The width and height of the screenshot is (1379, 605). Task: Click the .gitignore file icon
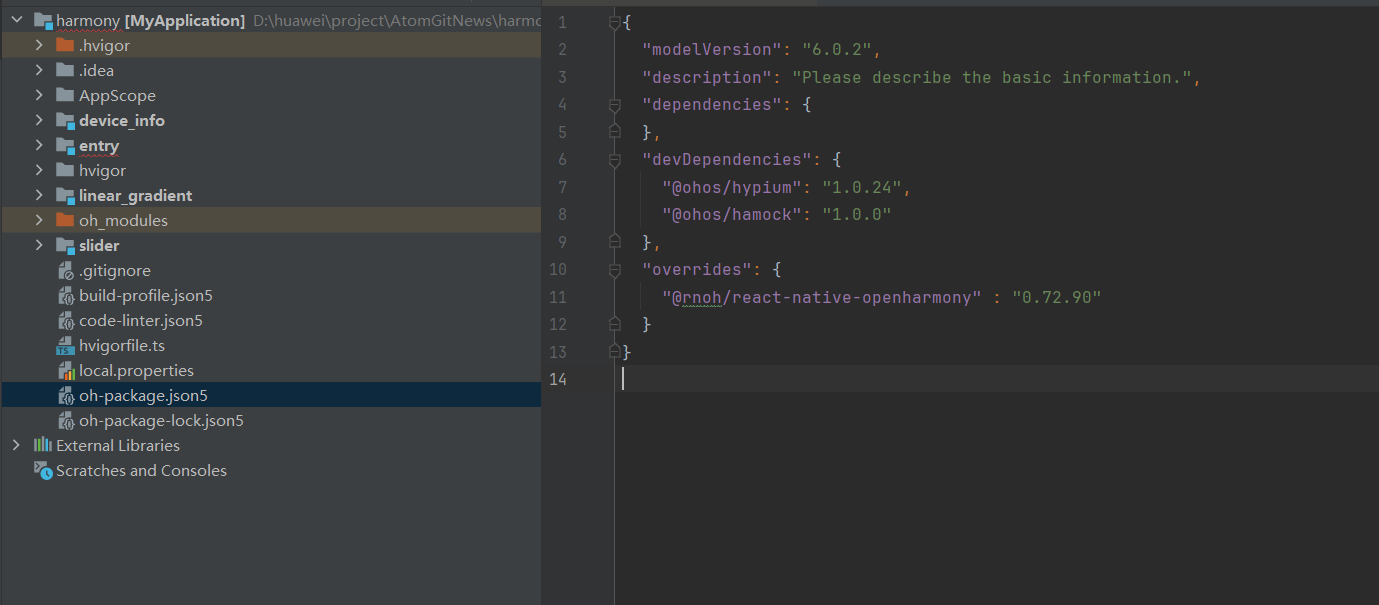click(65, 270)
